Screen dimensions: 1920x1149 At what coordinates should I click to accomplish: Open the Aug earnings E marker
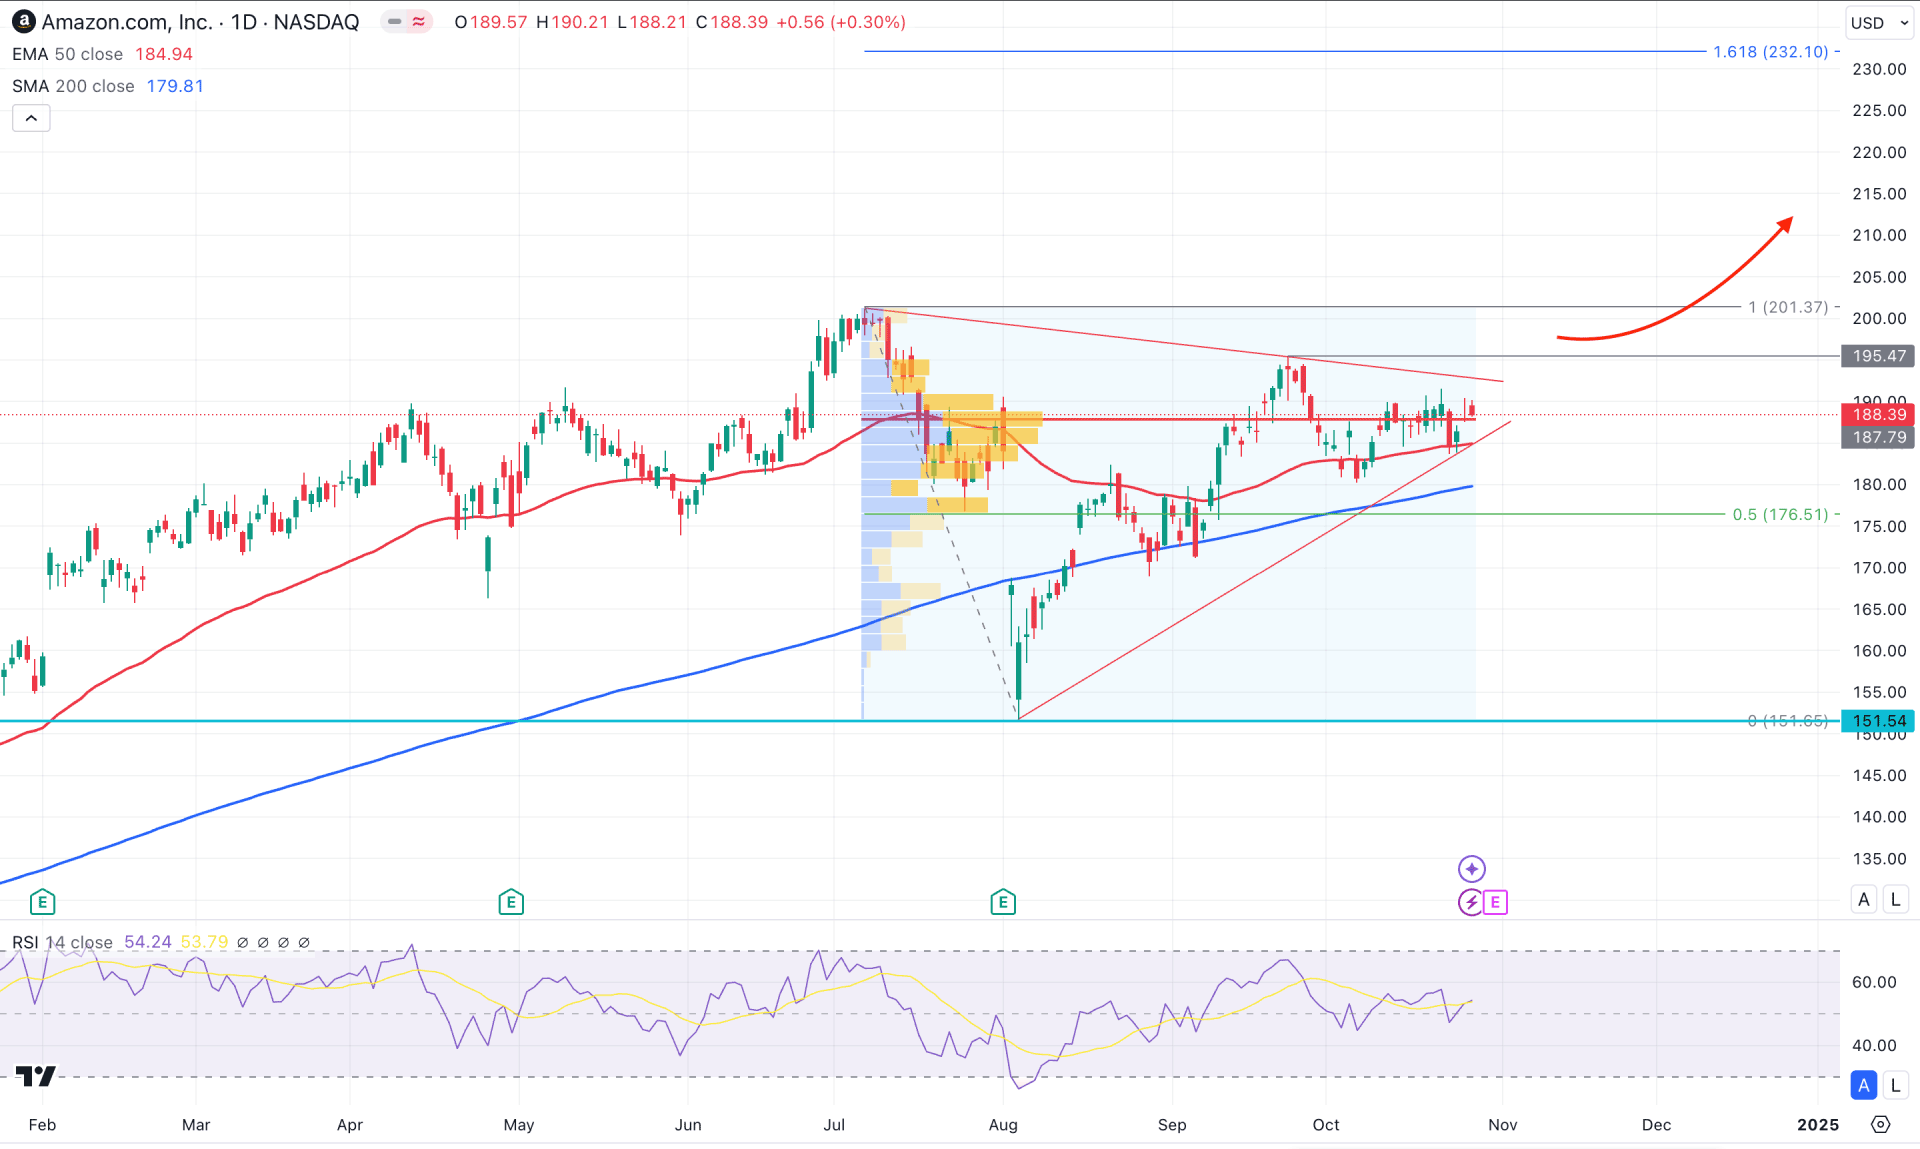(x=1003, y=902)
